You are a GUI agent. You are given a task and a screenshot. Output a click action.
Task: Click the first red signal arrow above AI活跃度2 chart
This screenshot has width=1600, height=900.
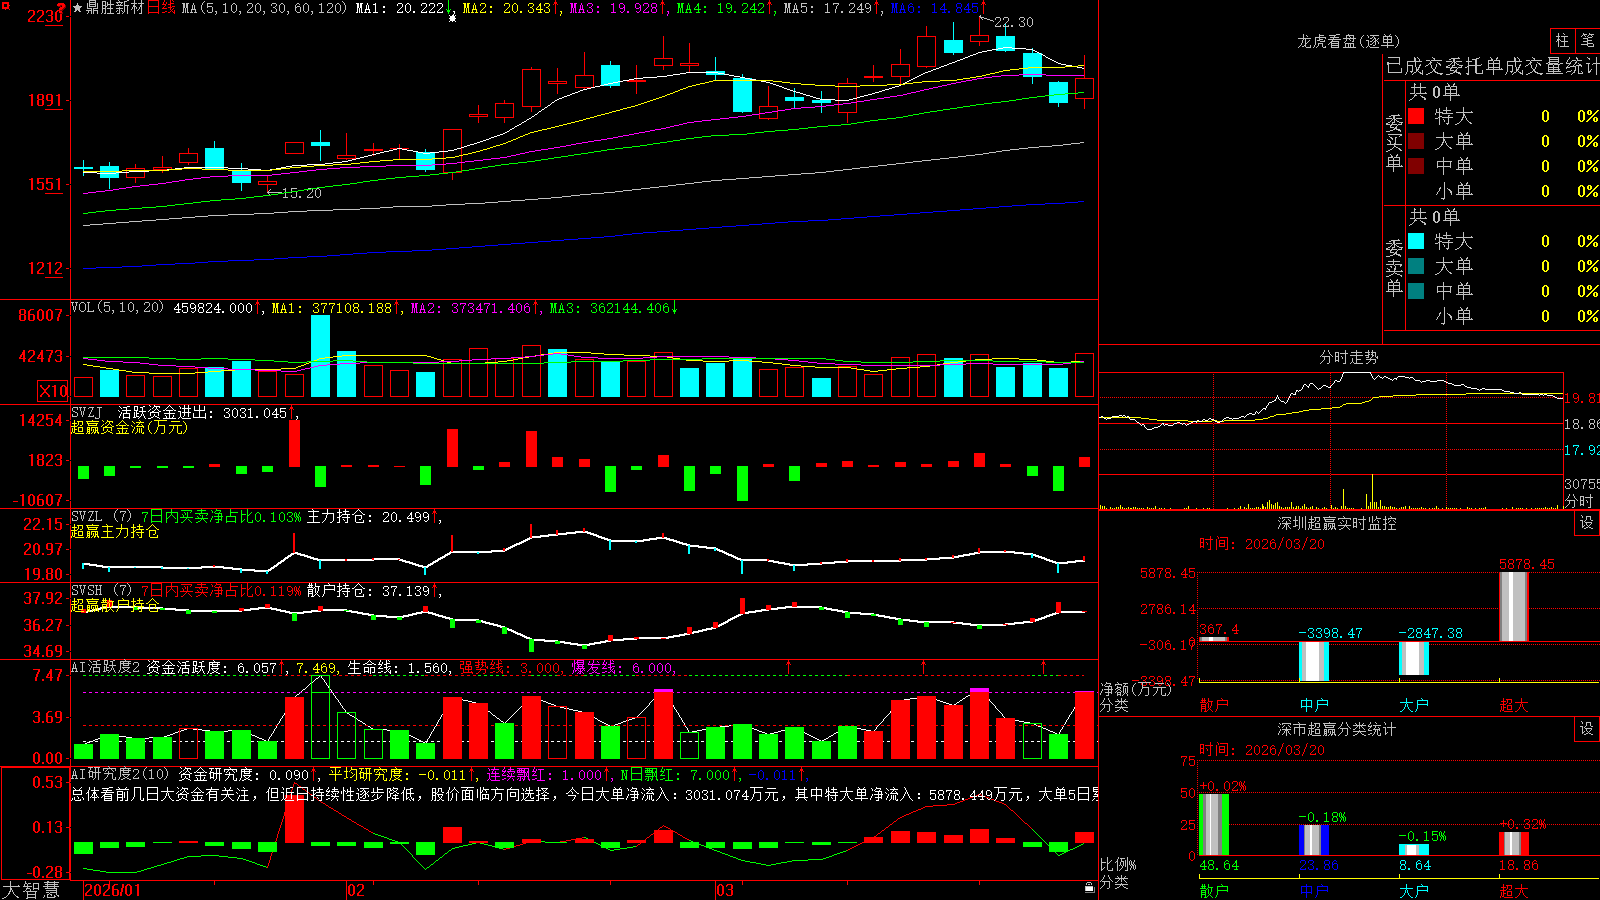pyautogui.click(x=789, y=666)
